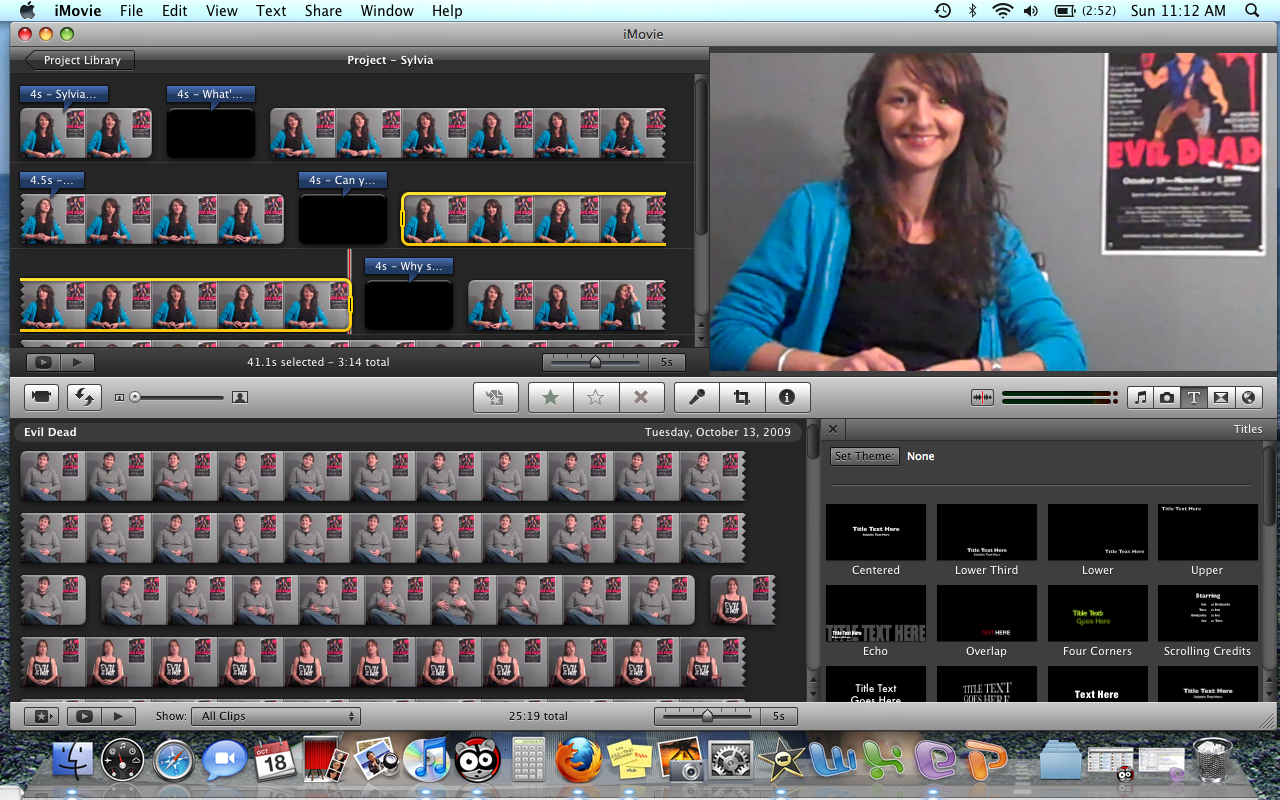Open the Share menu

coord(323,11)
